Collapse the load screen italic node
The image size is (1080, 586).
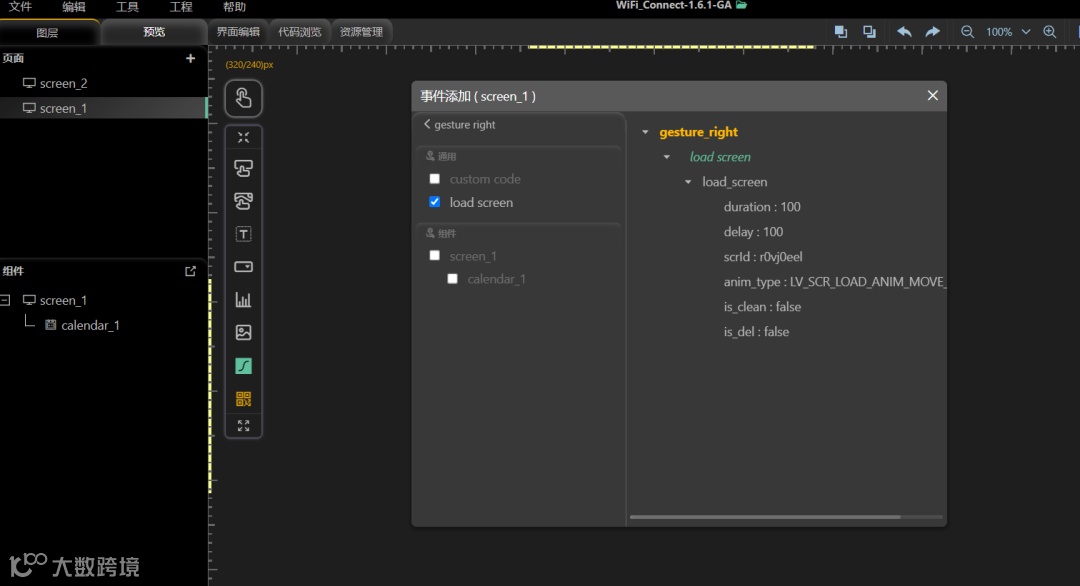667,157
